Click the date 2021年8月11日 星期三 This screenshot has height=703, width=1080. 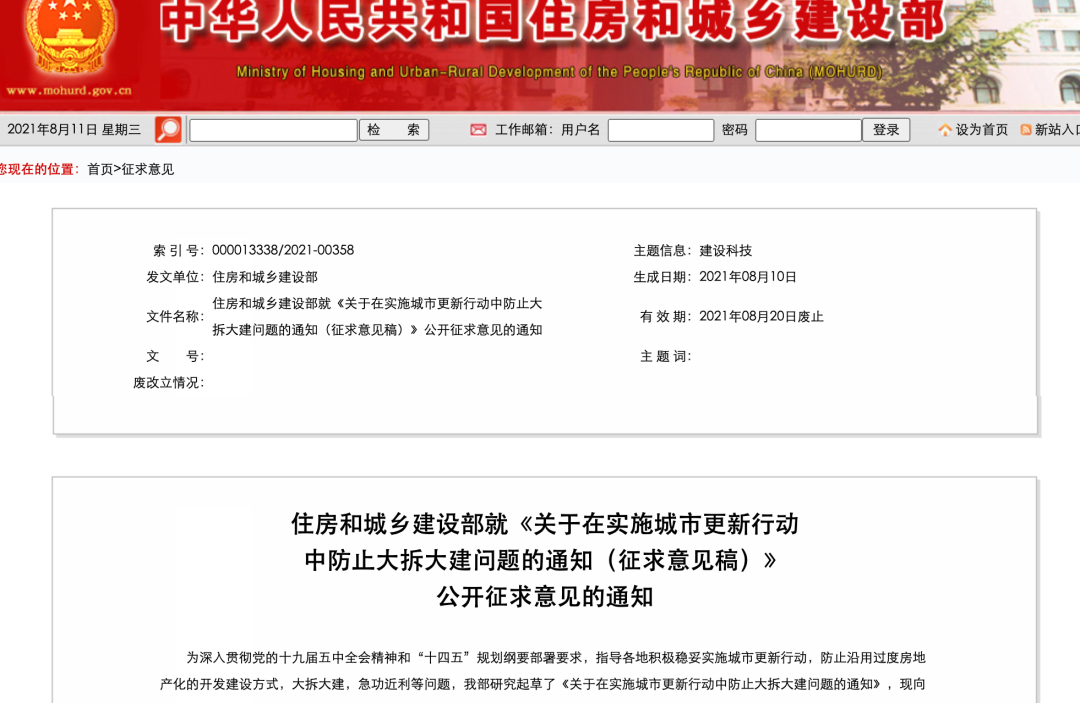74,129
